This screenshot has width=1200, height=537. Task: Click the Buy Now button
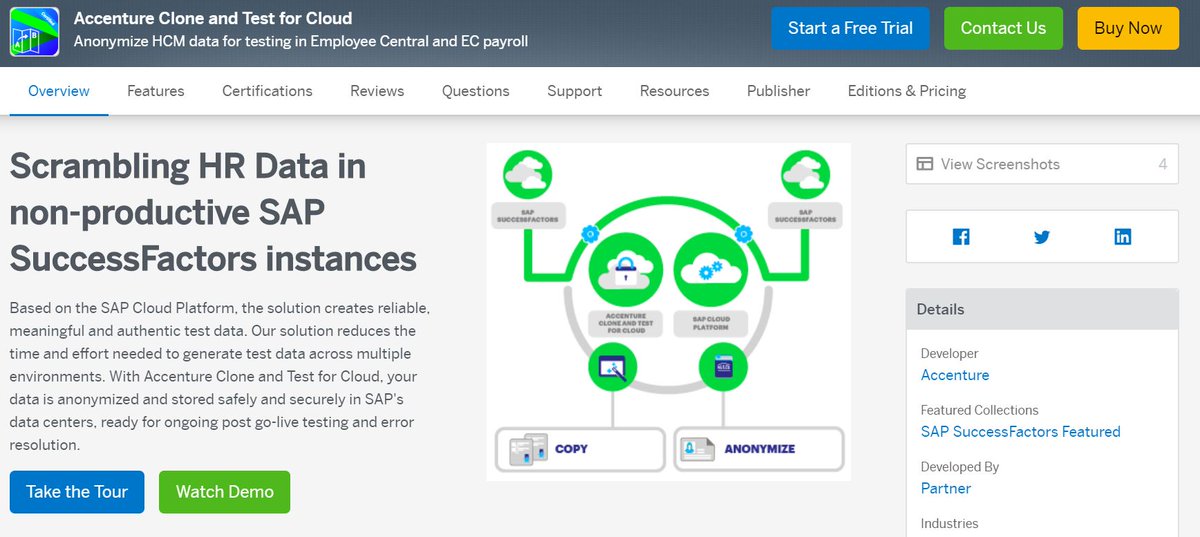click(1128, 28)
